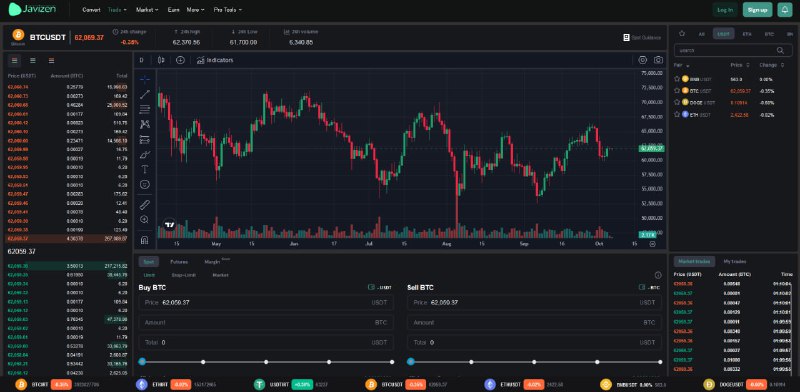Screen dimensions: 800x392
Task: Set Buy BTC slider to the 100% point
Action: (x=392, y=362)
